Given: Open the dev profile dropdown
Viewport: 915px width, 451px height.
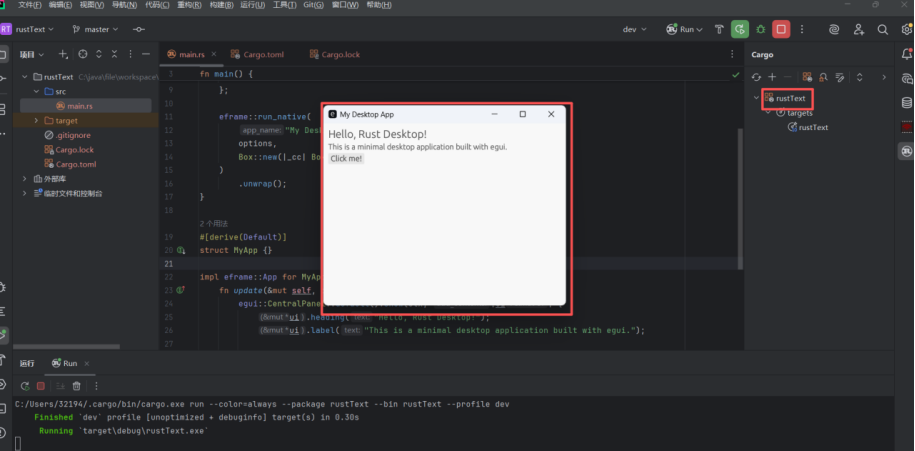Looking at the screenshot, I should point(635,29).
